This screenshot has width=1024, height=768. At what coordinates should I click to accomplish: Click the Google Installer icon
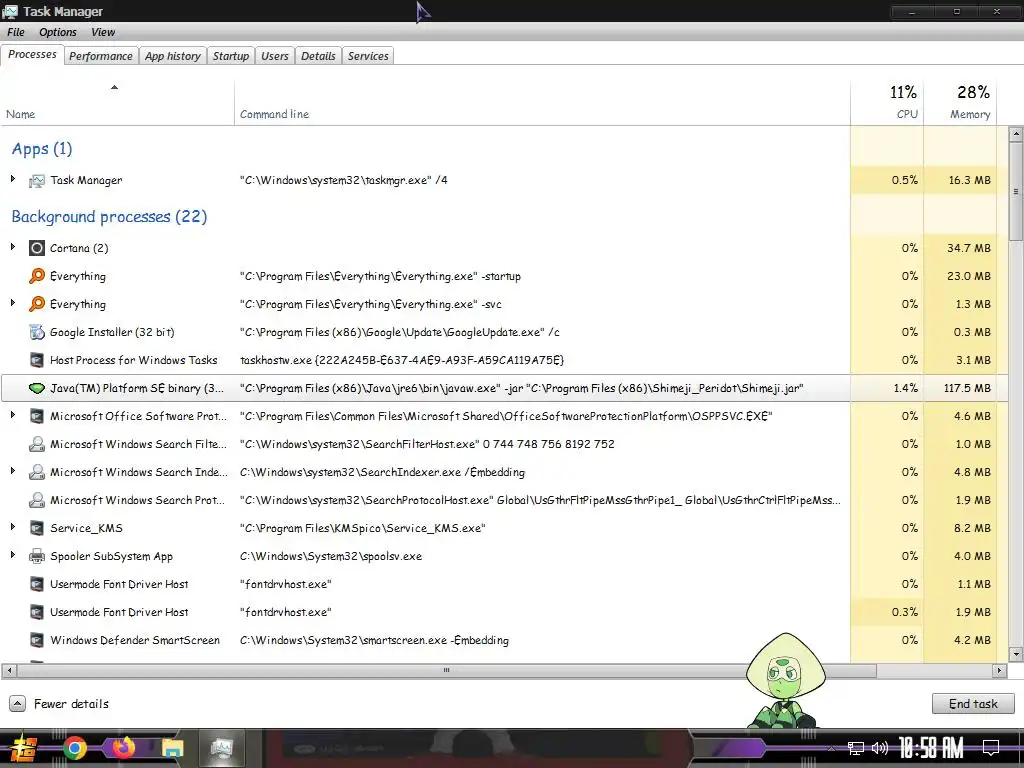coord(37,332)
